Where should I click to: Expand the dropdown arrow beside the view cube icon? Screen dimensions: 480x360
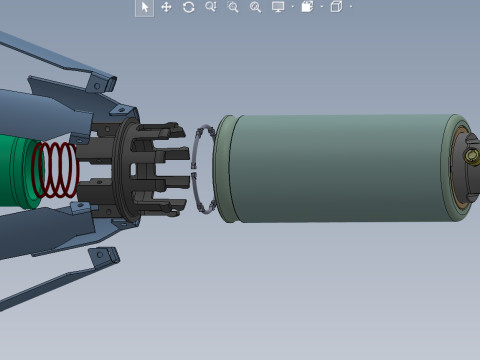pos(351,7)
